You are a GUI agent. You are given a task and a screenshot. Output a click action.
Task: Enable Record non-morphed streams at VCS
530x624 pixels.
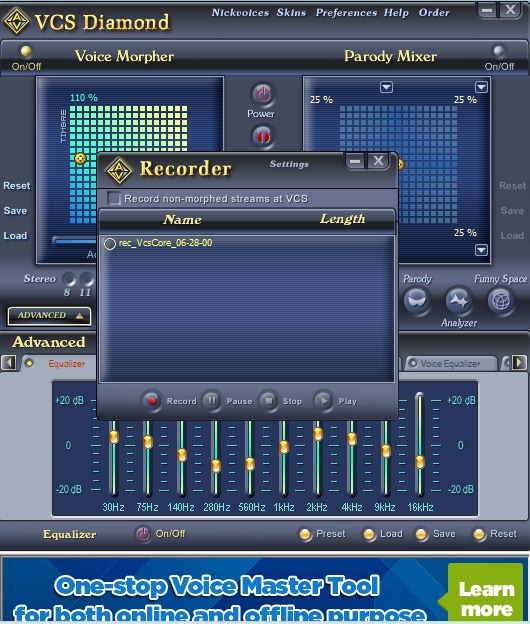114,198
